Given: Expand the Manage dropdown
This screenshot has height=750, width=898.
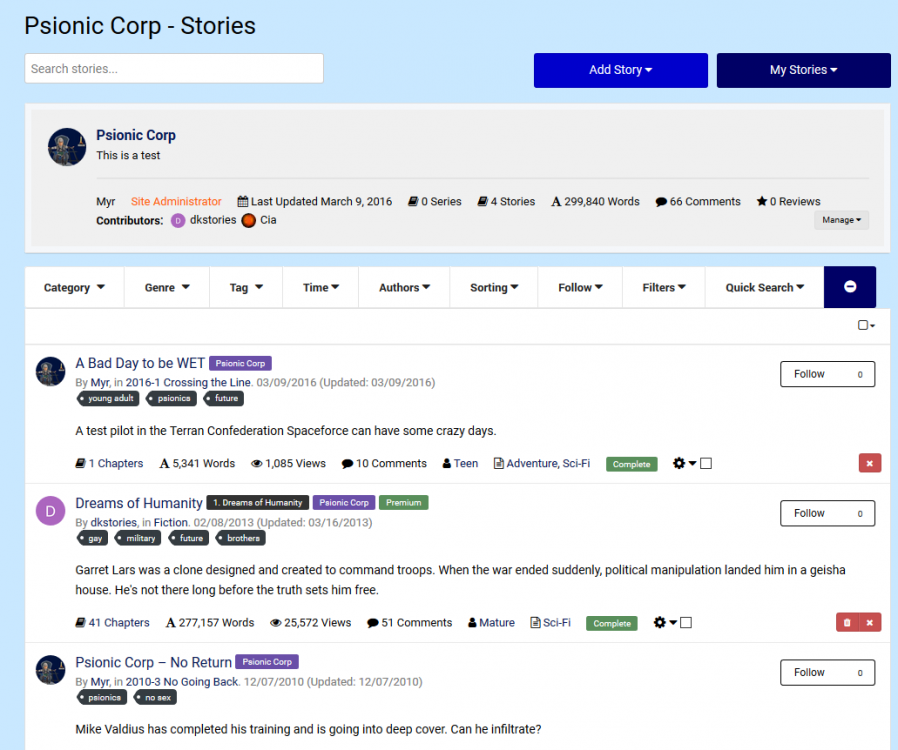Looking at the screenshot, I should click(x=841, y=220).
